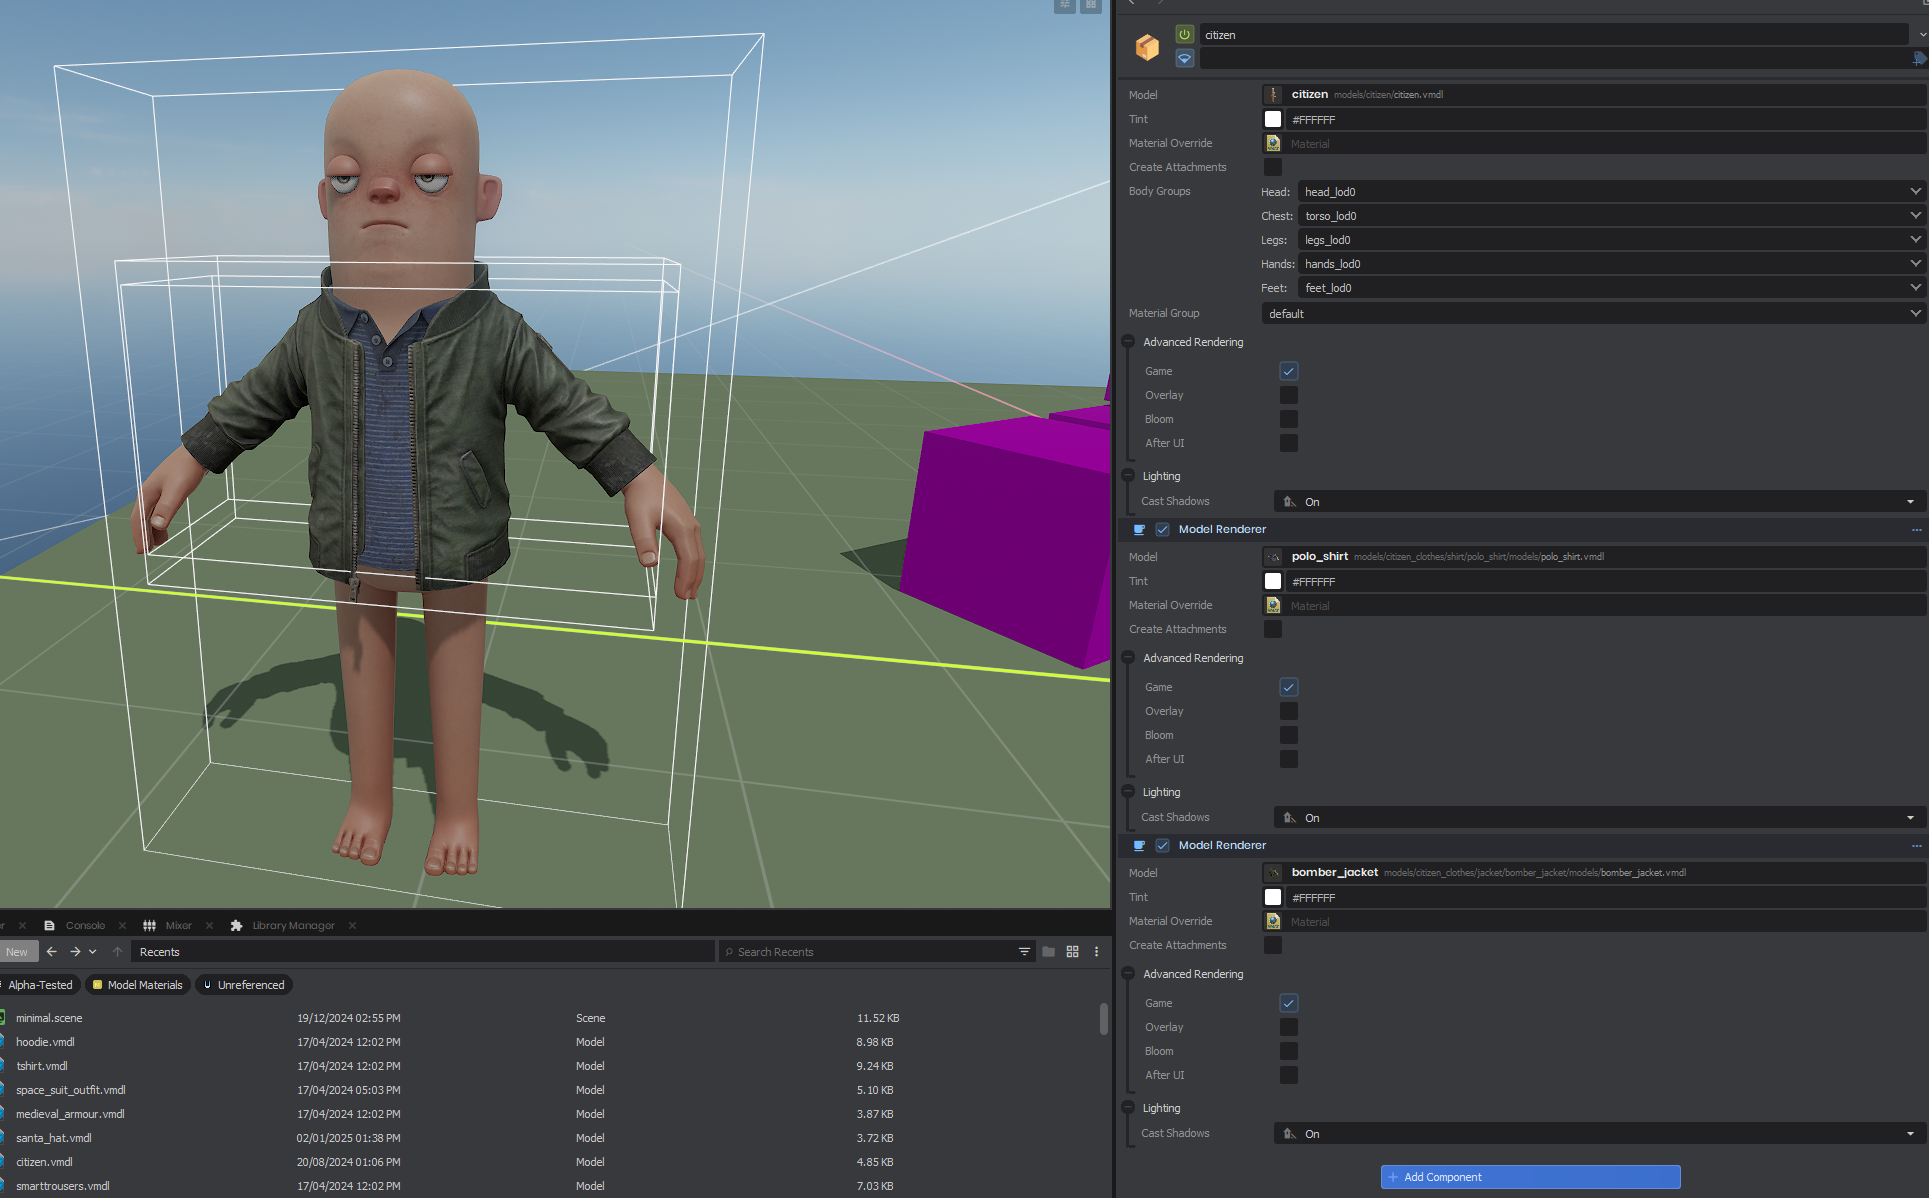Open polo_shirt Model Renderer three-dot menu
Screen dimensions: 1929x1198
[x=1916, y=530]
